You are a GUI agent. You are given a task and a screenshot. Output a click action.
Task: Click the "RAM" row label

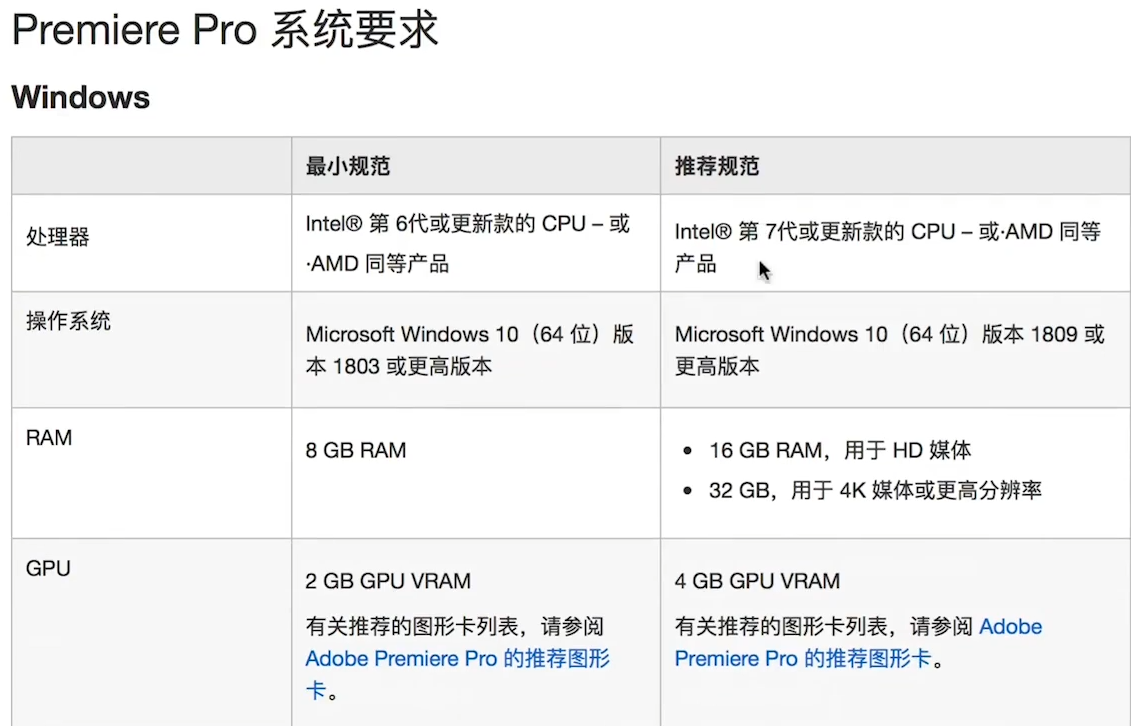click(x=49, y=438)
